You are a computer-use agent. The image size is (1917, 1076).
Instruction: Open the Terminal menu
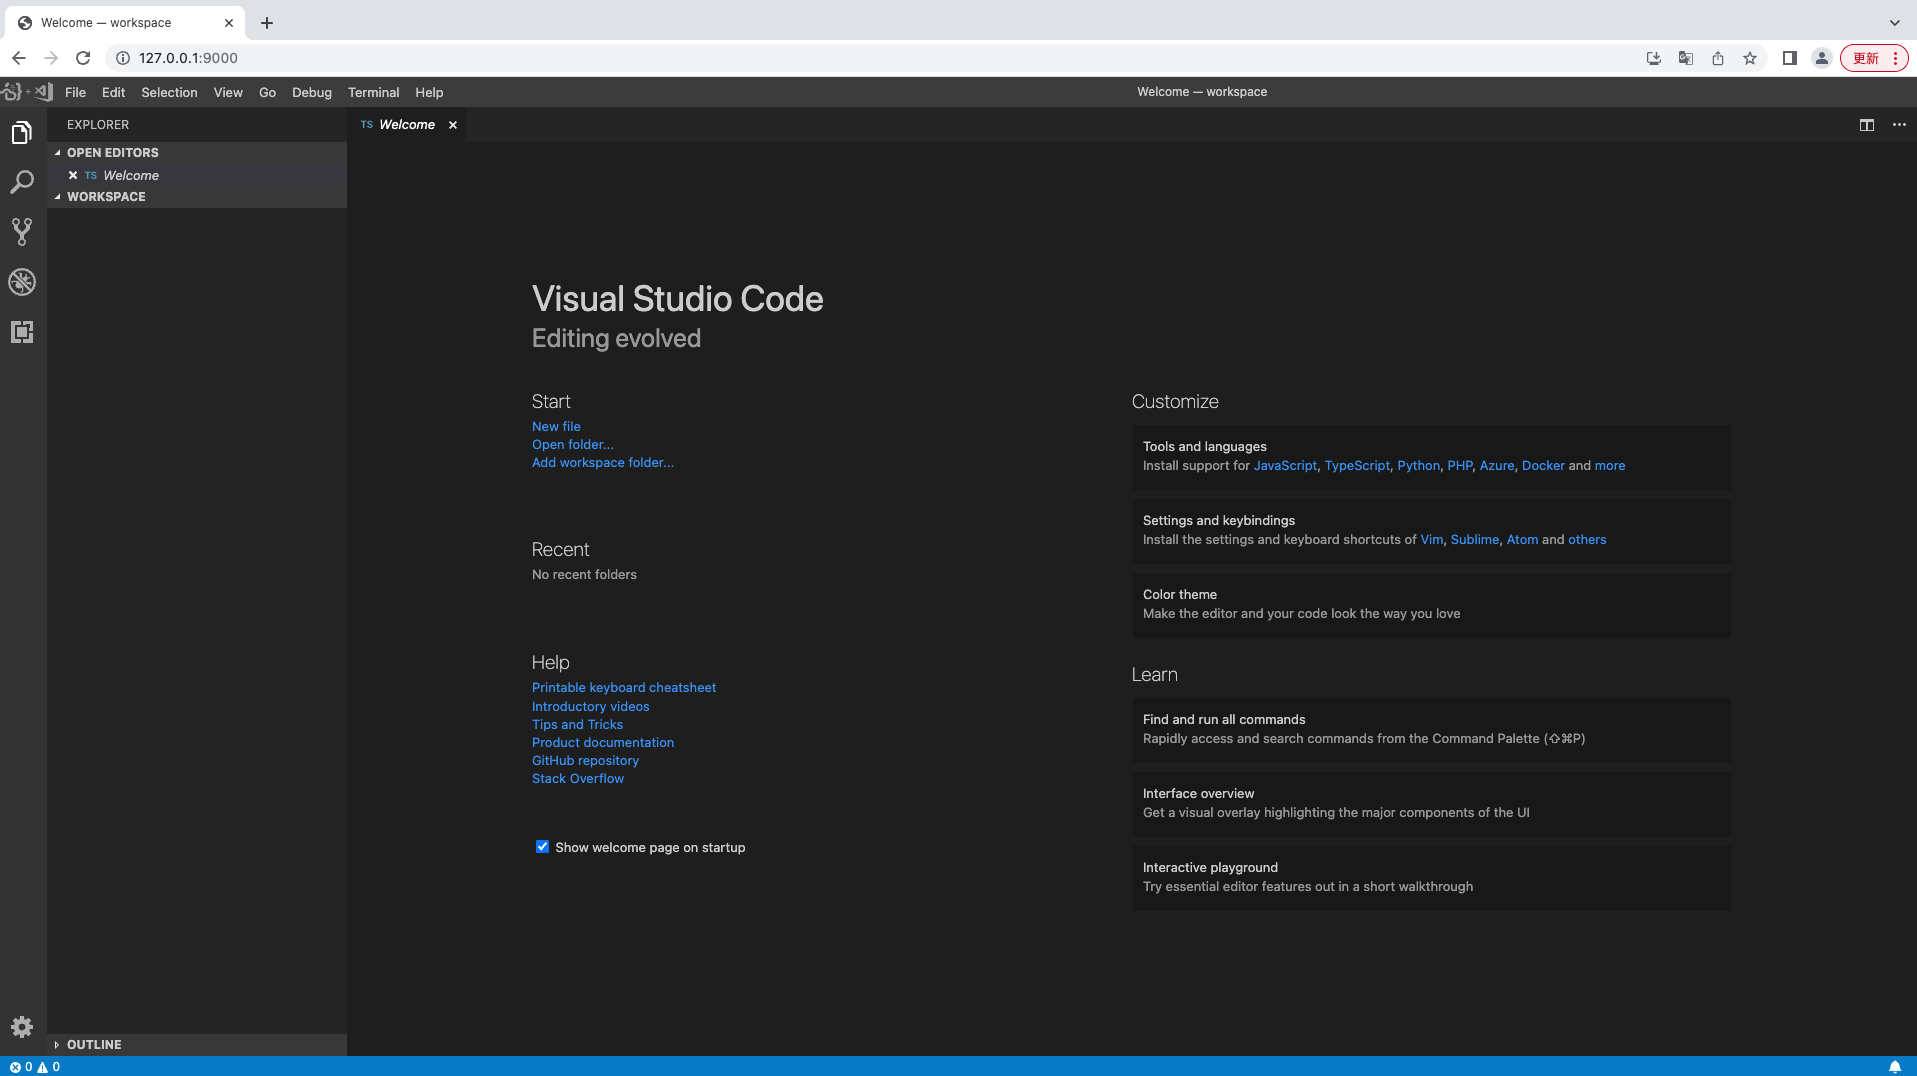(373, 92)
